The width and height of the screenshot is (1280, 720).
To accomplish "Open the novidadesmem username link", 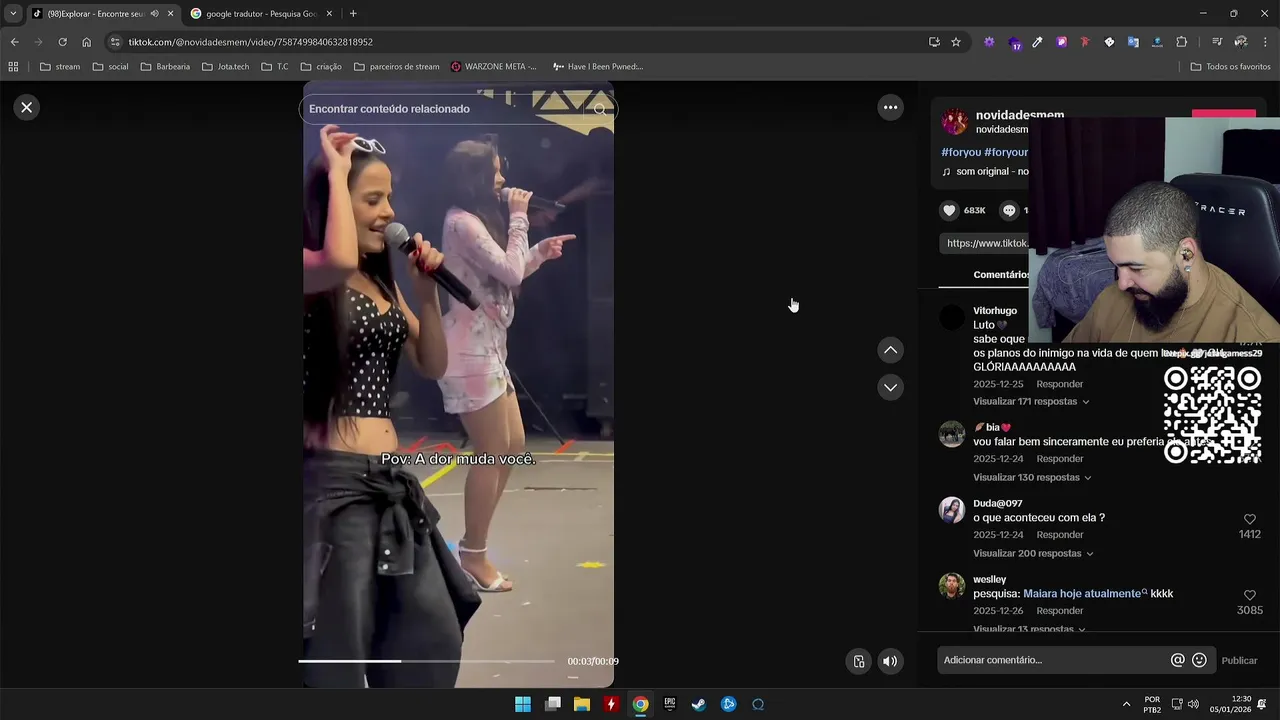I will click(x=1019, y=115).
